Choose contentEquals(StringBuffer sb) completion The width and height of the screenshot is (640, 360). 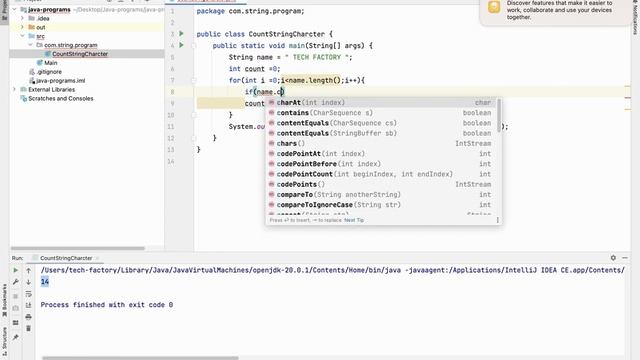click(x=381, y=133)
